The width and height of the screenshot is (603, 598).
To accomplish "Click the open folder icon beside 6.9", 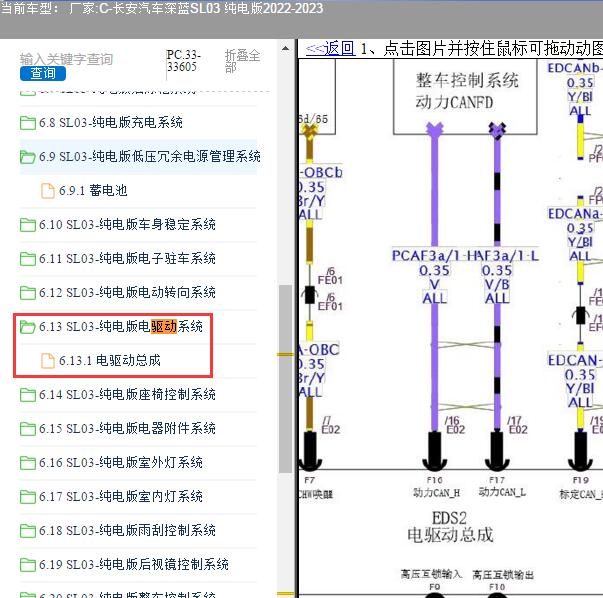I will pyautogui.click(x=28, y=157).
